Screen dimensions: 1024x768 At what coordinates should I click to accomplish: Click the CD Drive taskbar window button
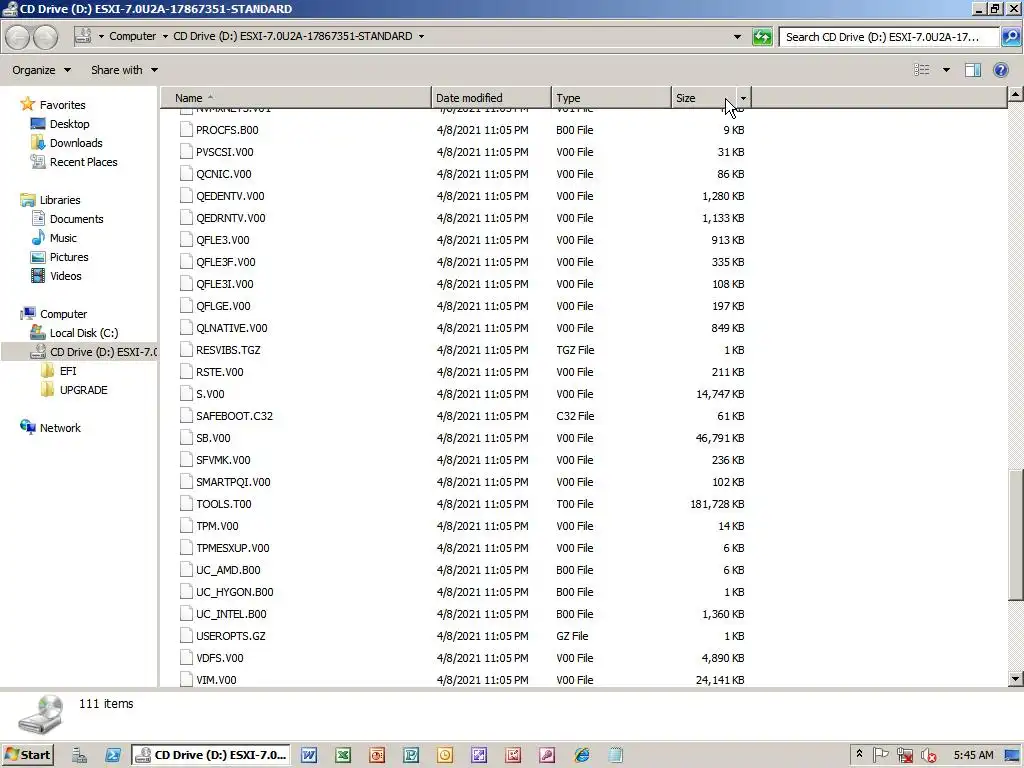211,755
